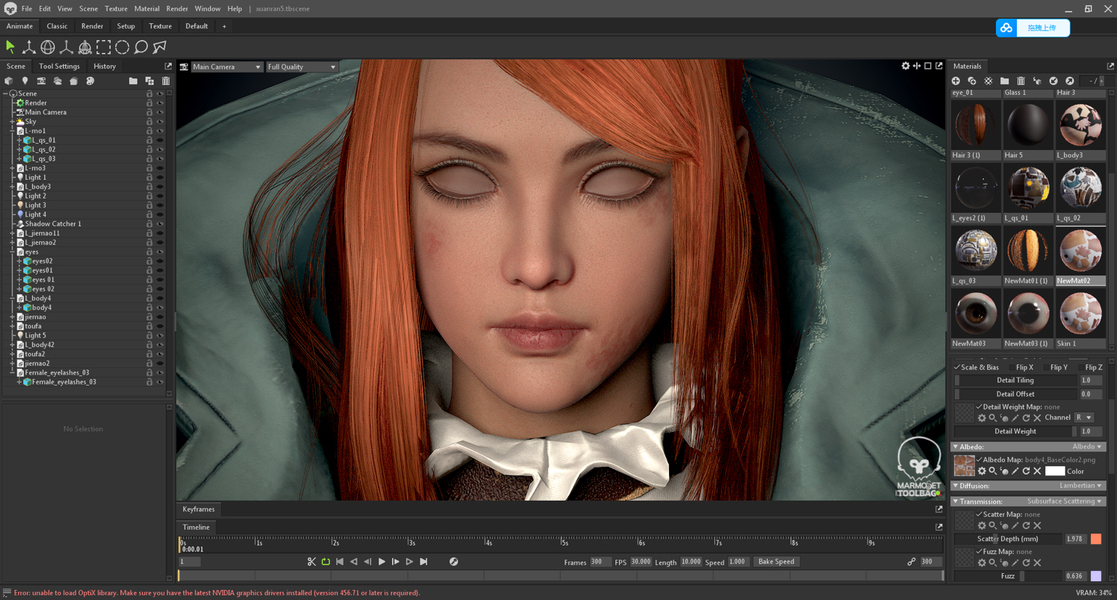Duplicate the selected scene object
The height and width of the screenshot is (600, 1117).
tap(150, 81)
